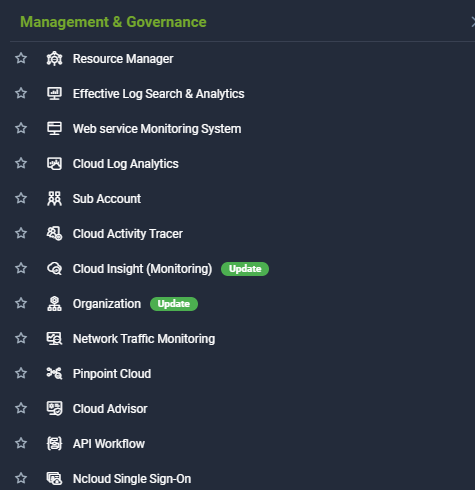The width and height of the screenshot is (475, 490).
Task: Star Effective Log Search & Analytics
Action: pyautogui.click(x=21, y=93)
